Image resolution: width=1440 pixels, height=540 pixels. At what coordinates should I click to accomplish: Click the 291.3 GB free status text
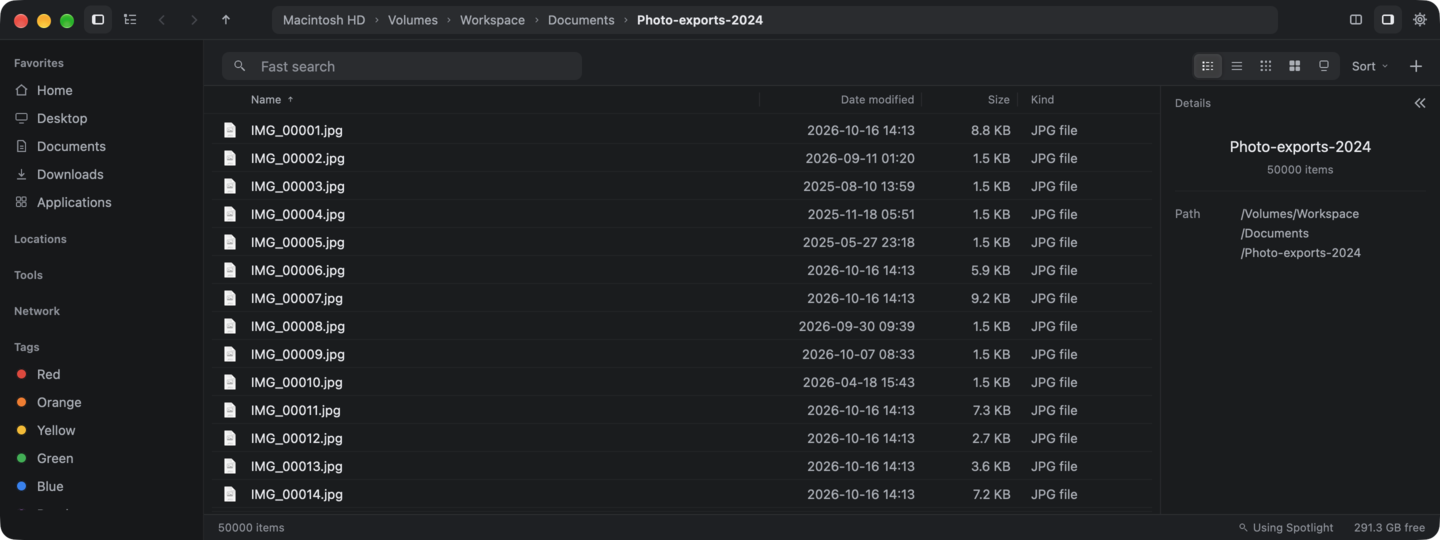1390,527
